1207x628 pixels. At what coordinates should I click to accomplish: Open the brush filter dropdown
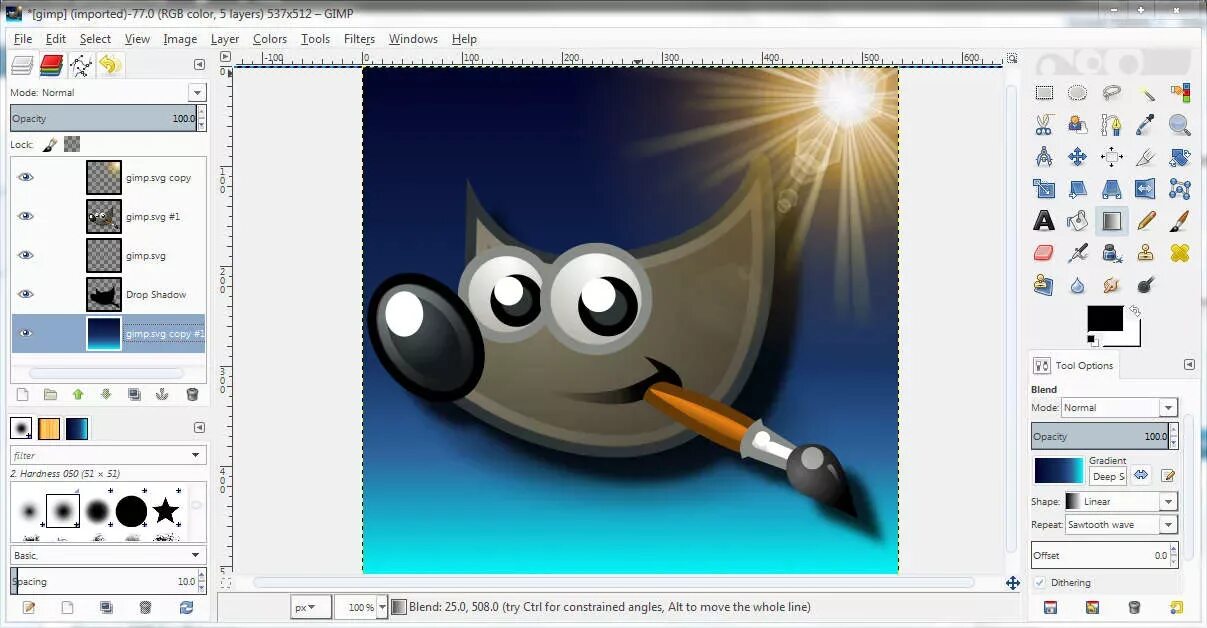tap(197, 455)
